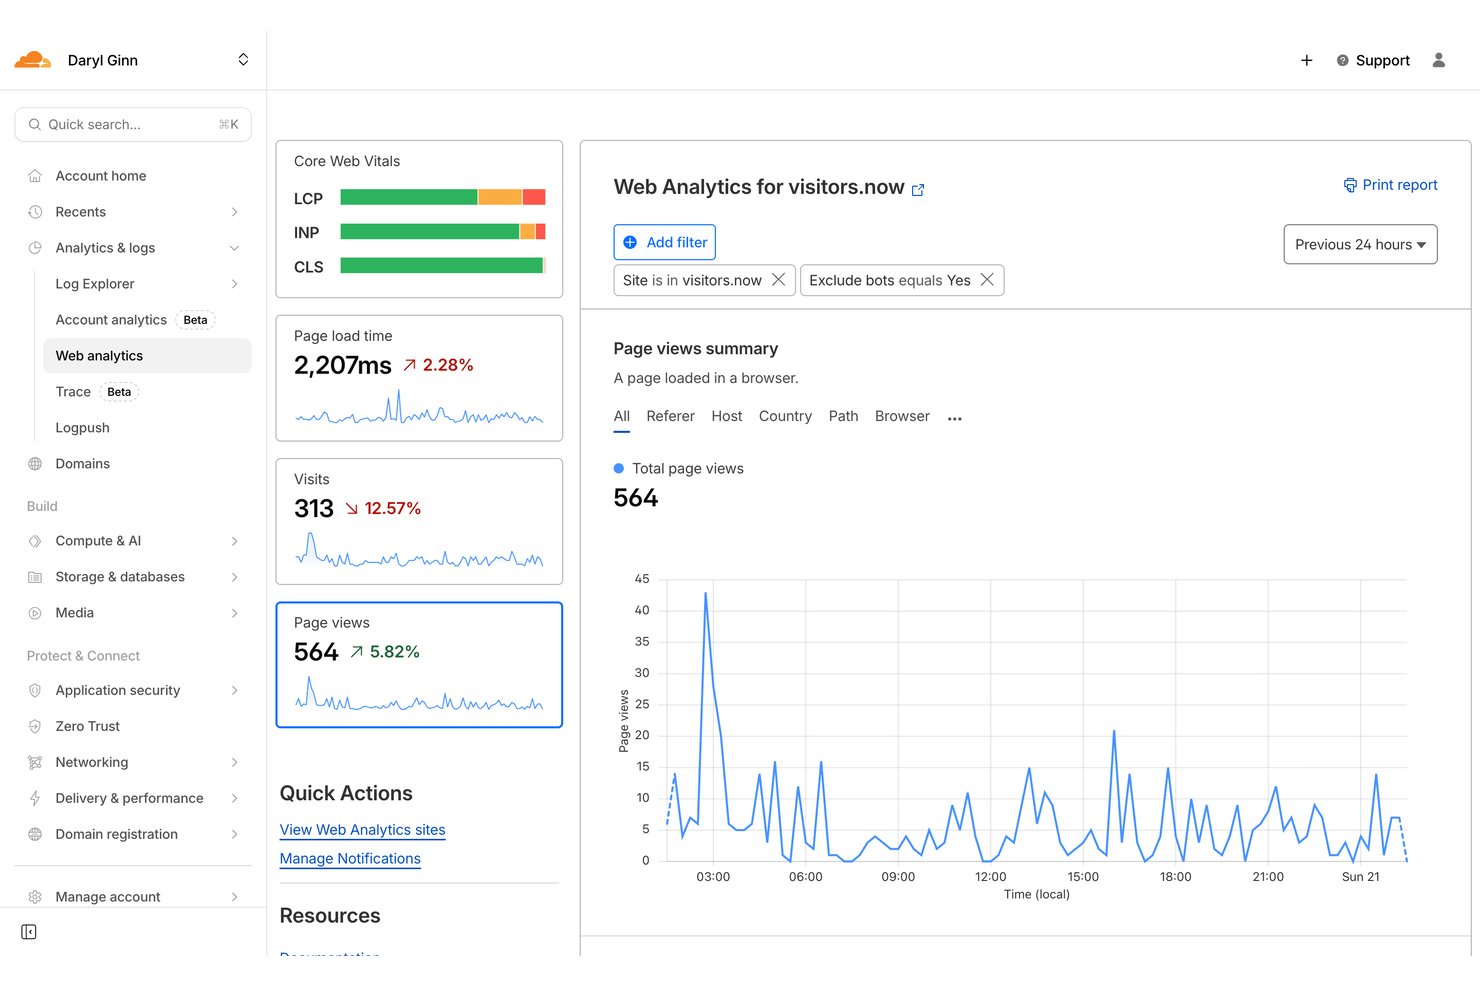This screenshot has height=987, width=1480.
Task: Open Account analytics Beta page
Action: [x=135, y=320]
